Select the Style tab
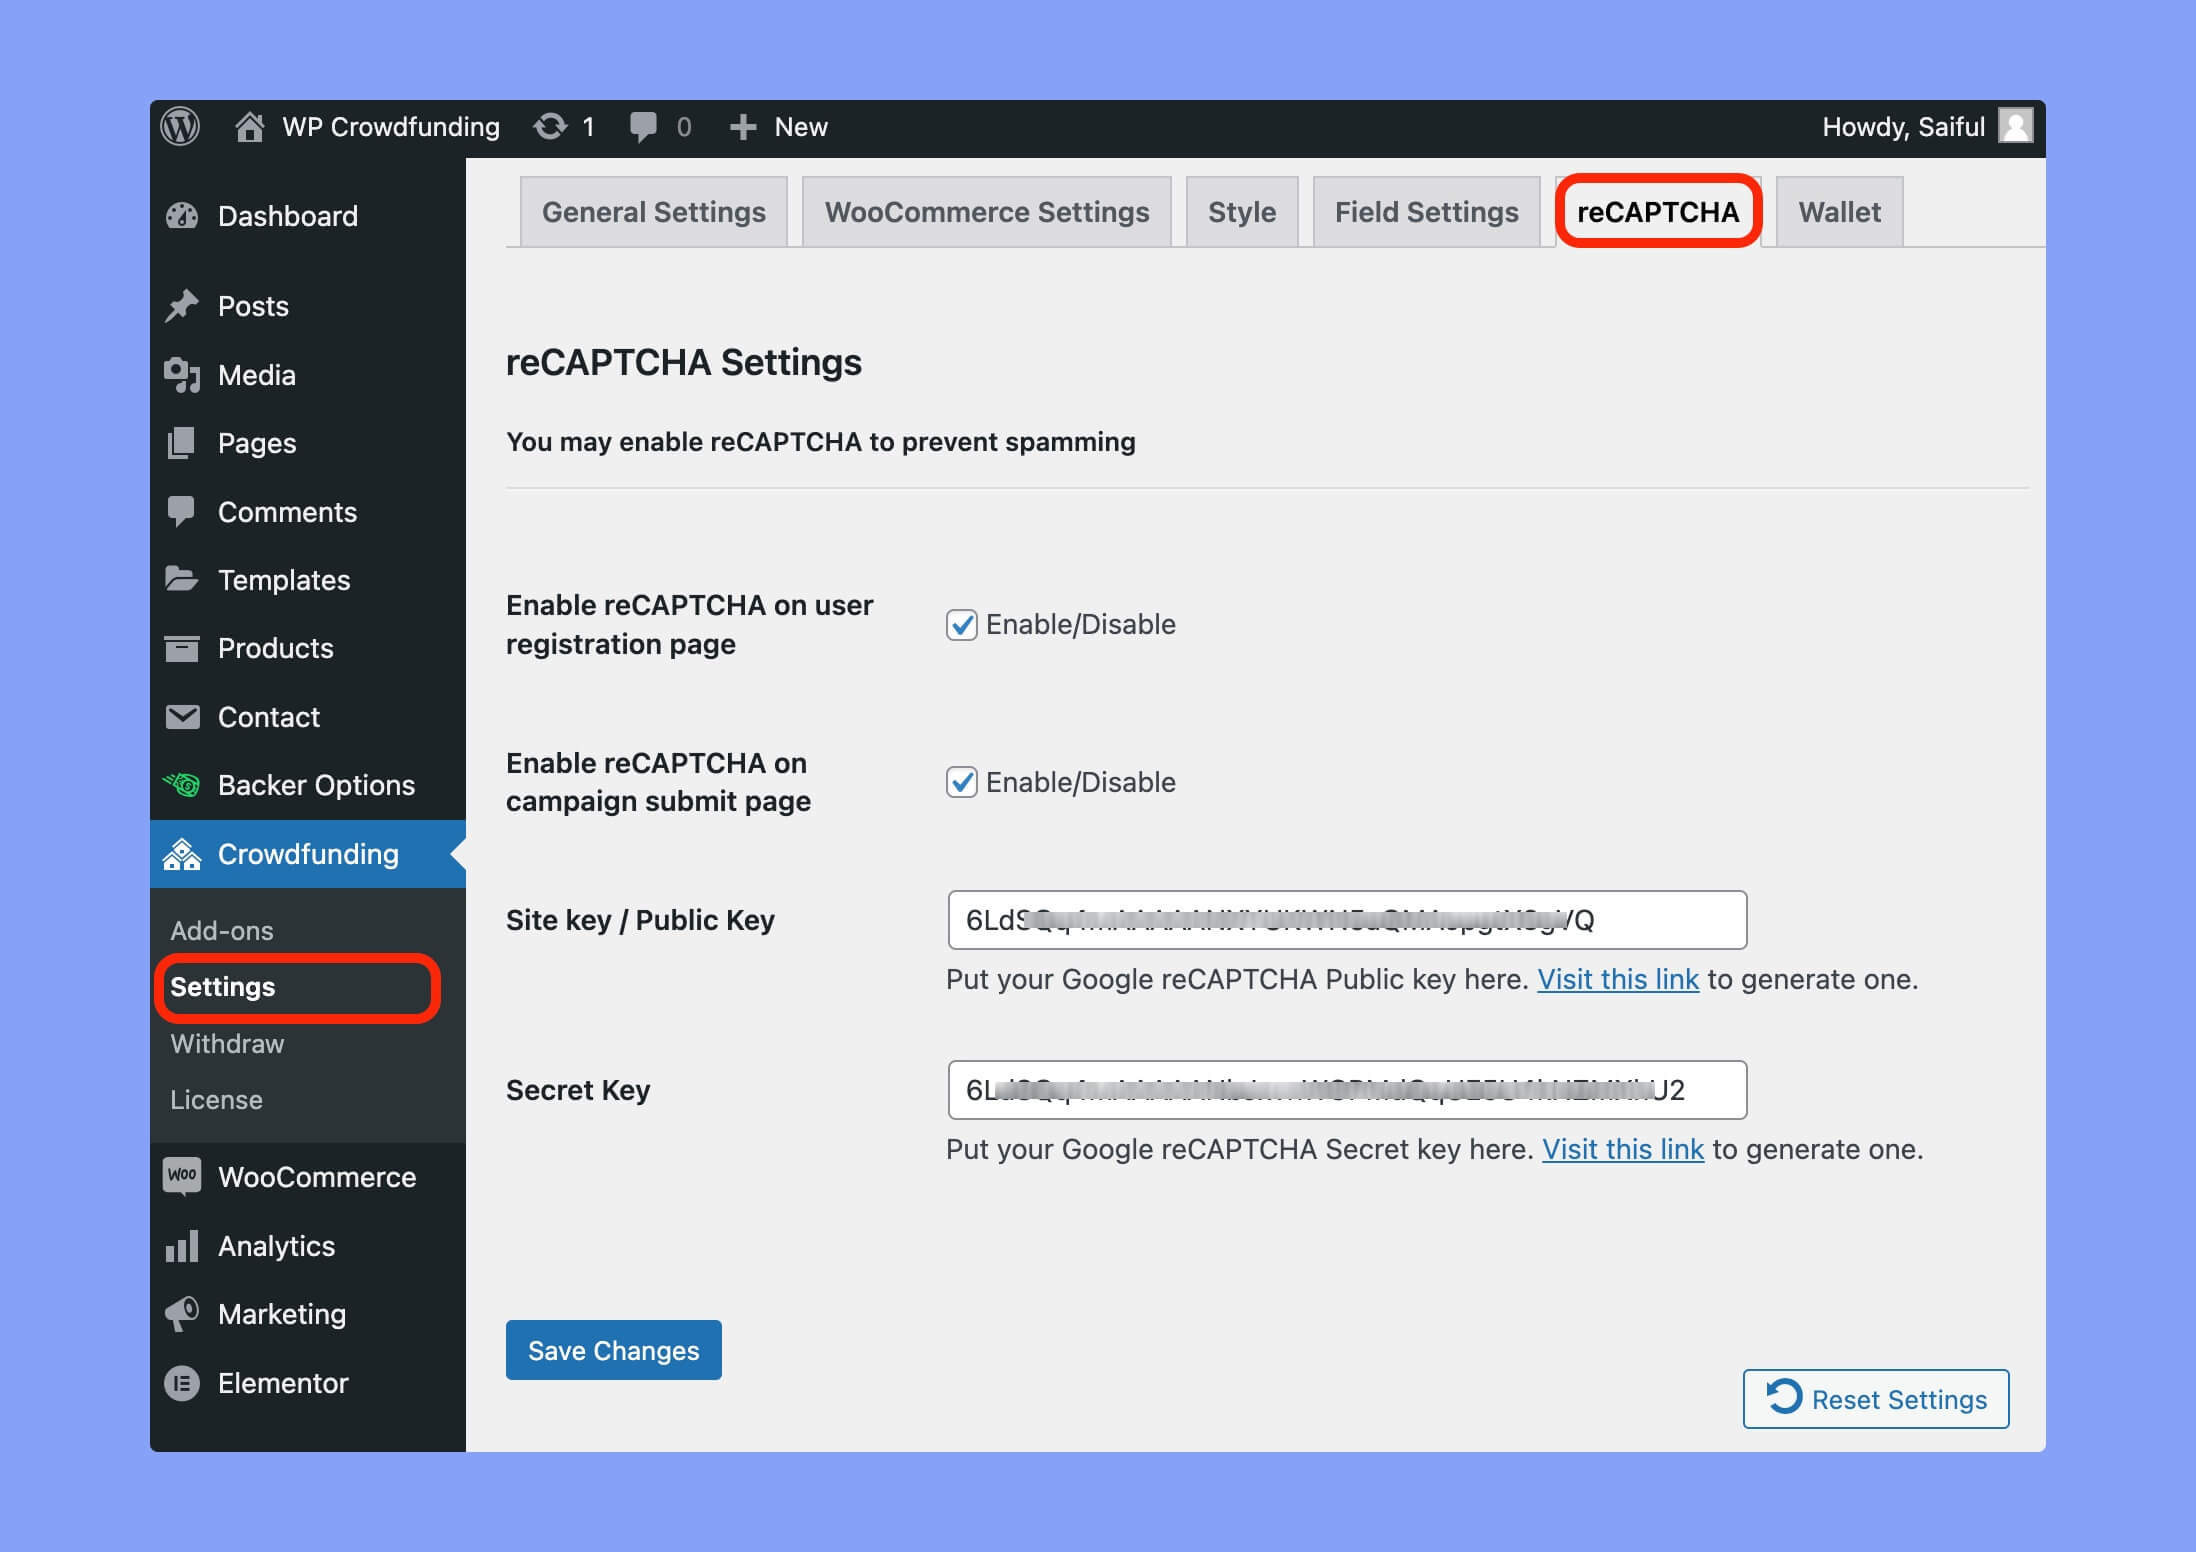Image resolution: width=2196 pixels, height=1552 pixels. point(1239,210)
